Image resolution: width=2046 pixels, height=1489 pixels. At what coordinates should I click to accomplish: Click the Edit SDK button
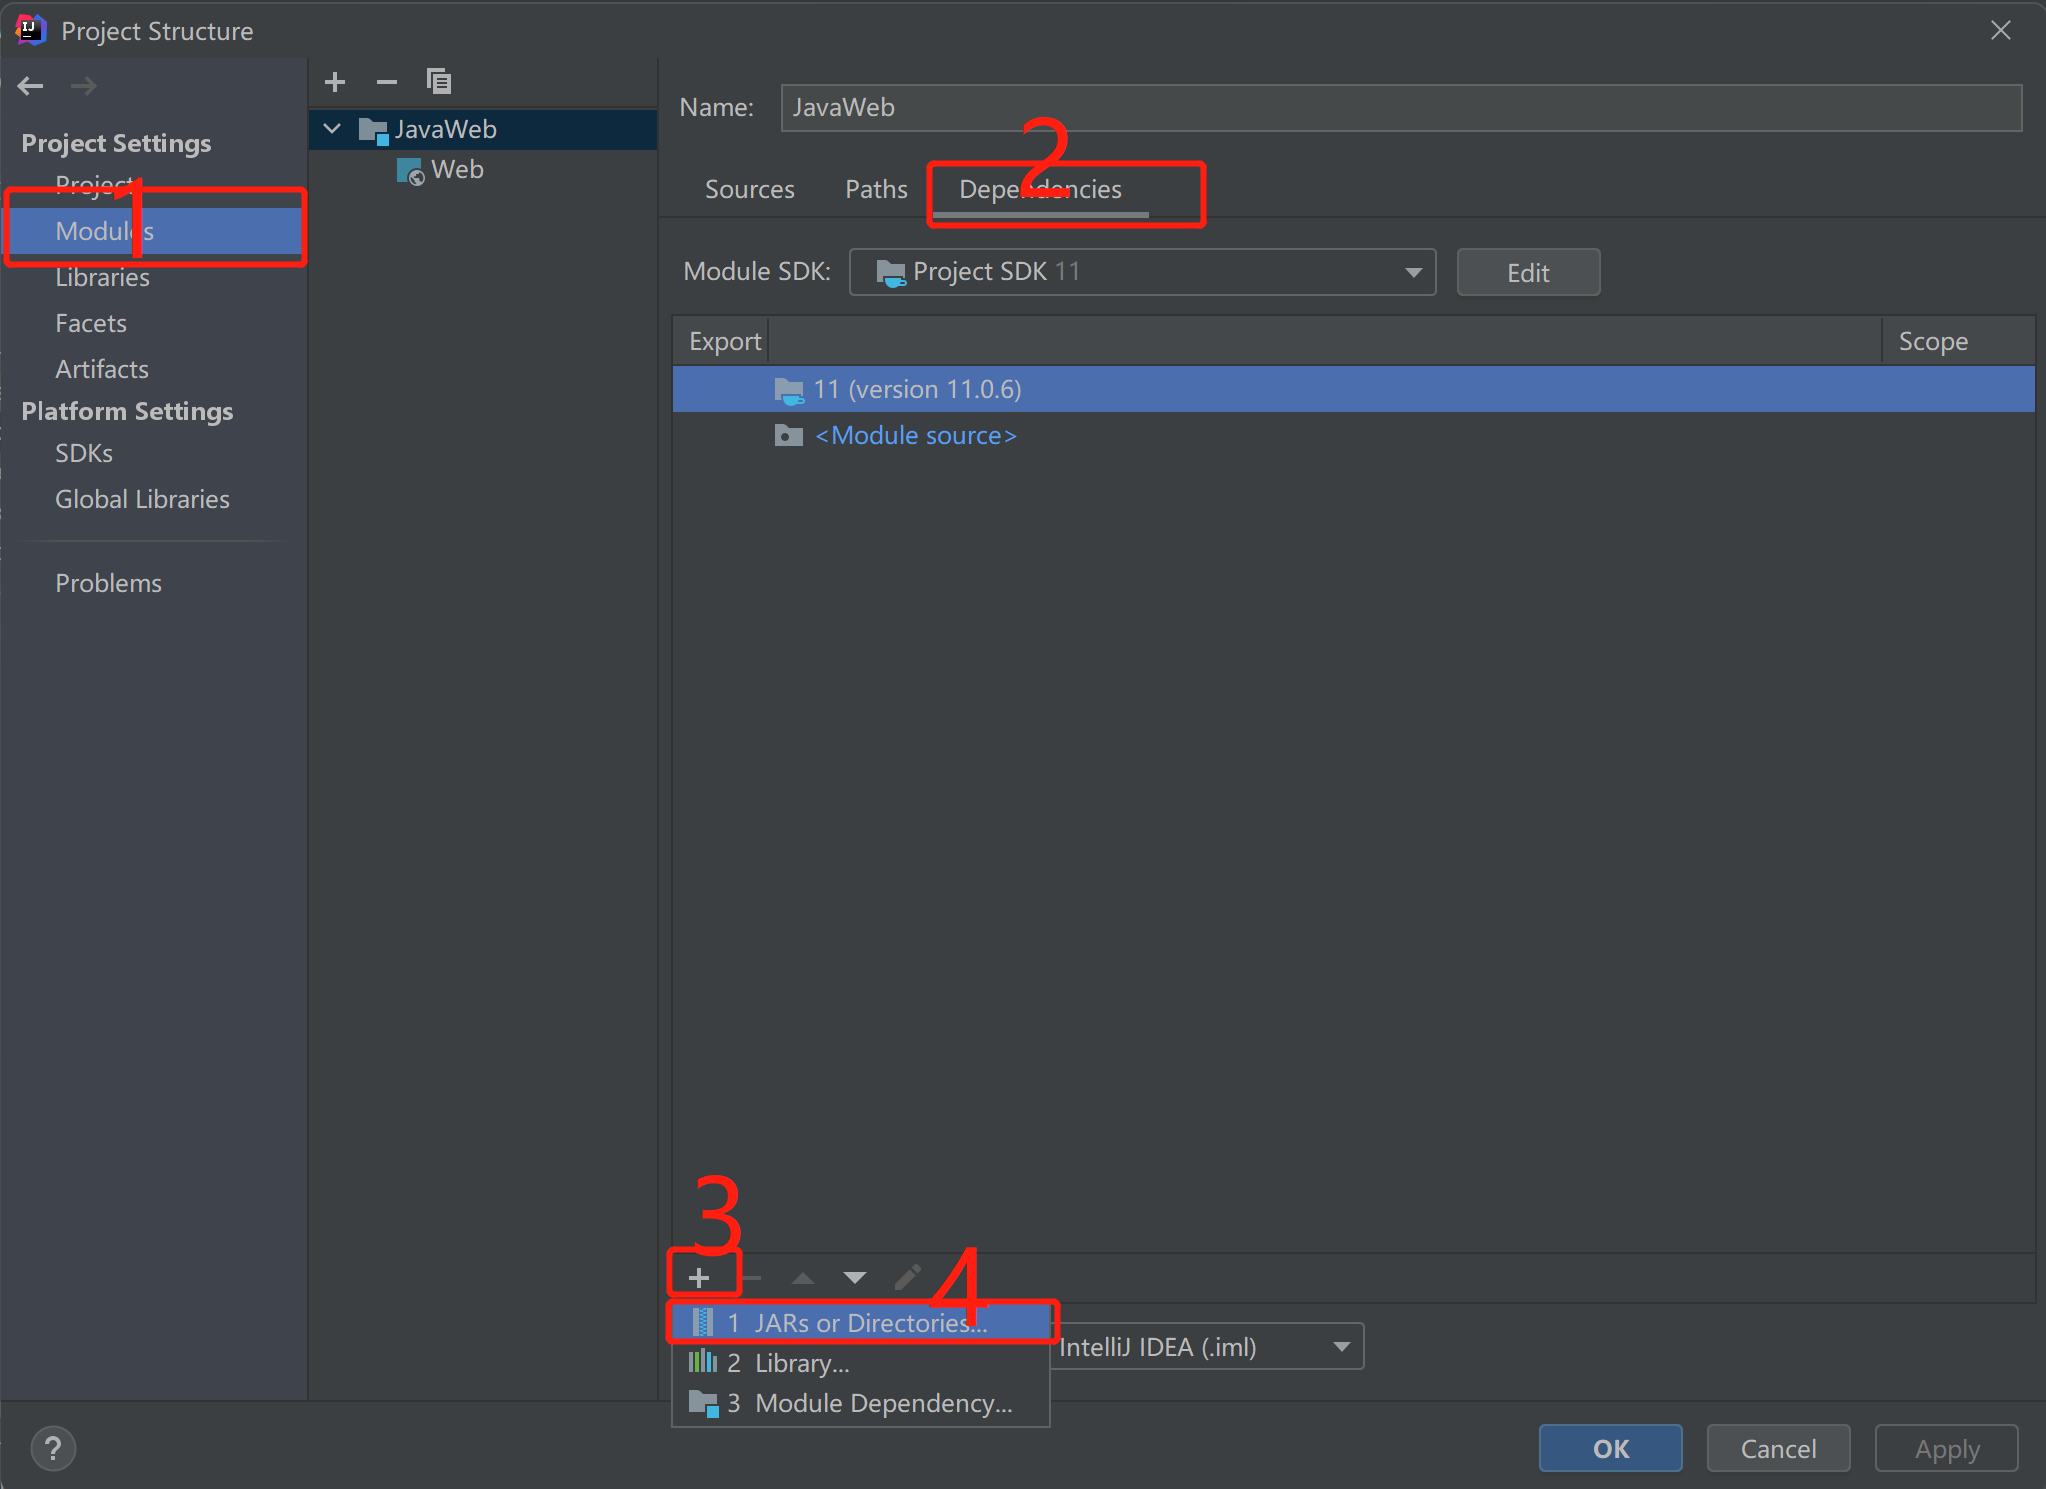pos(1527,273)
